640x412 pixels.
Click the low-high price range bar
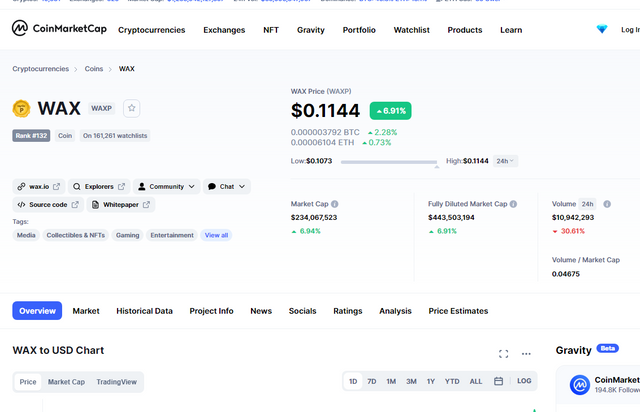pyautogui.click(x=389, y=162)
